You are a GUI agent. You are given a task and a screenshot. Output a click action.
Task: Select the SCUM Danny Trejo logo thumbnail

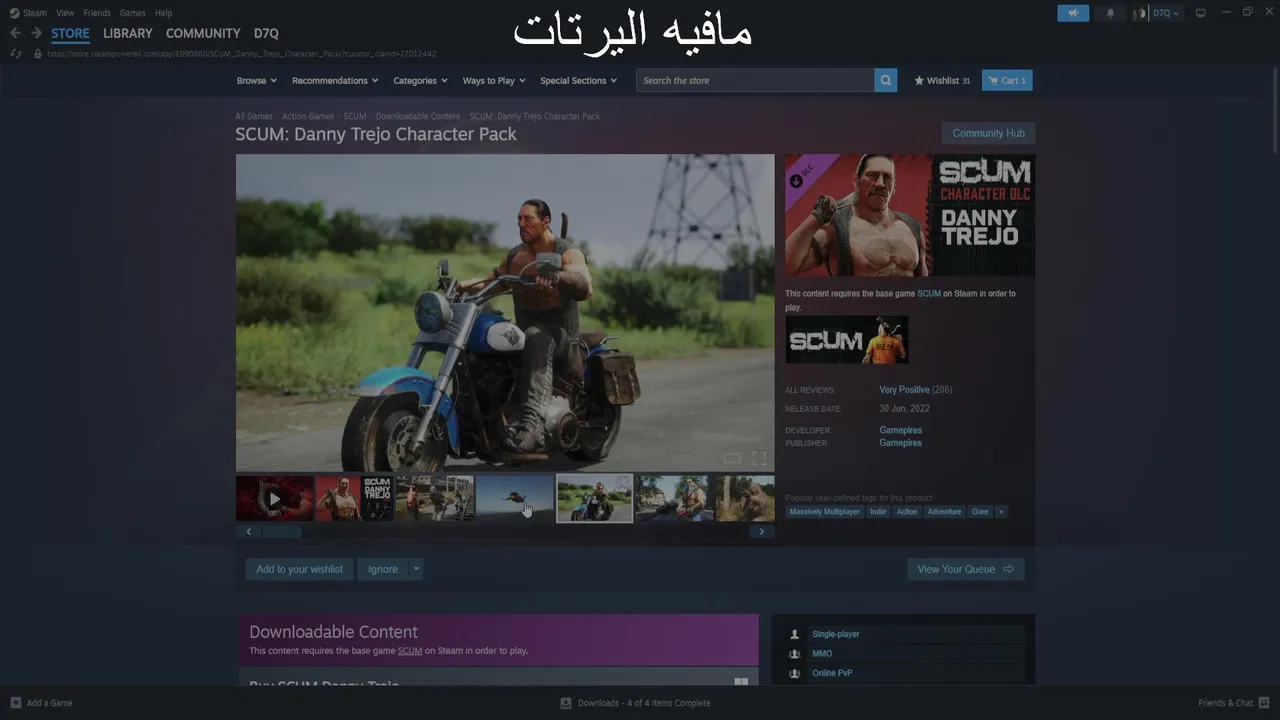coord(354,498)
